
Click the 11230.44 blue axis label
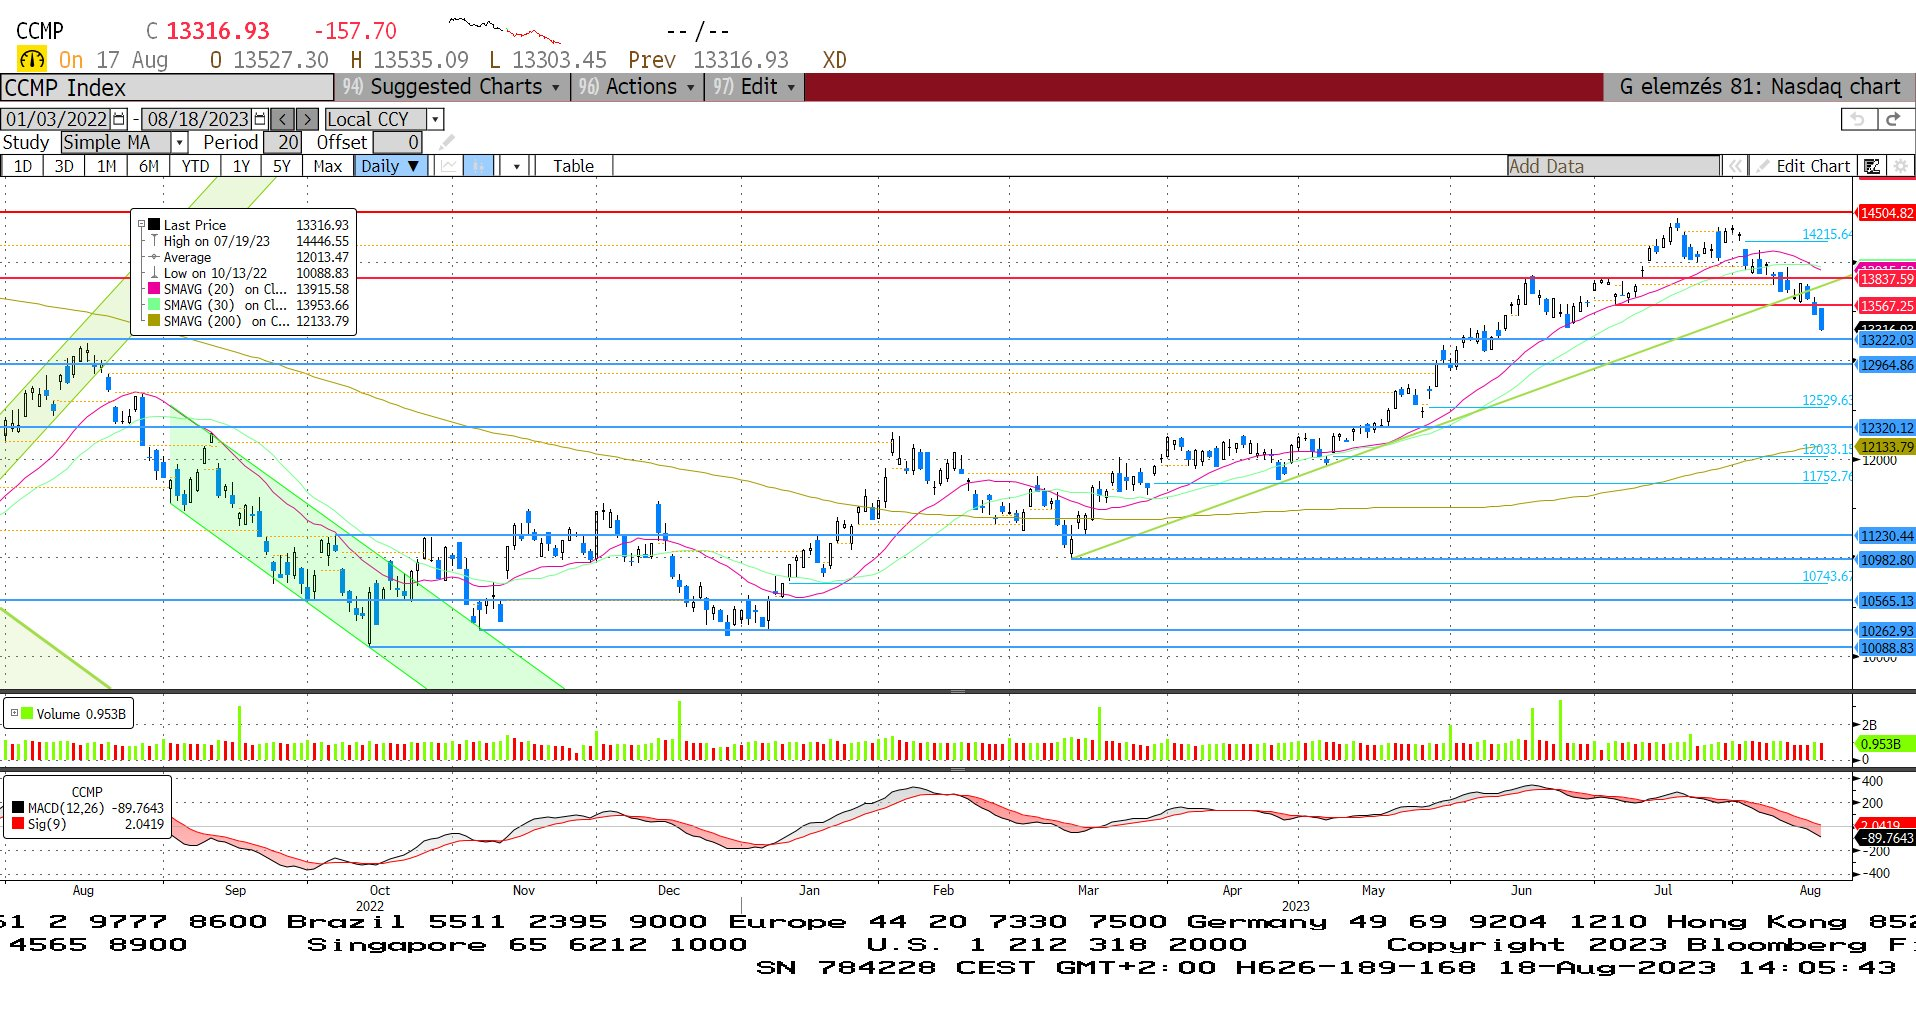(1886, 536)
